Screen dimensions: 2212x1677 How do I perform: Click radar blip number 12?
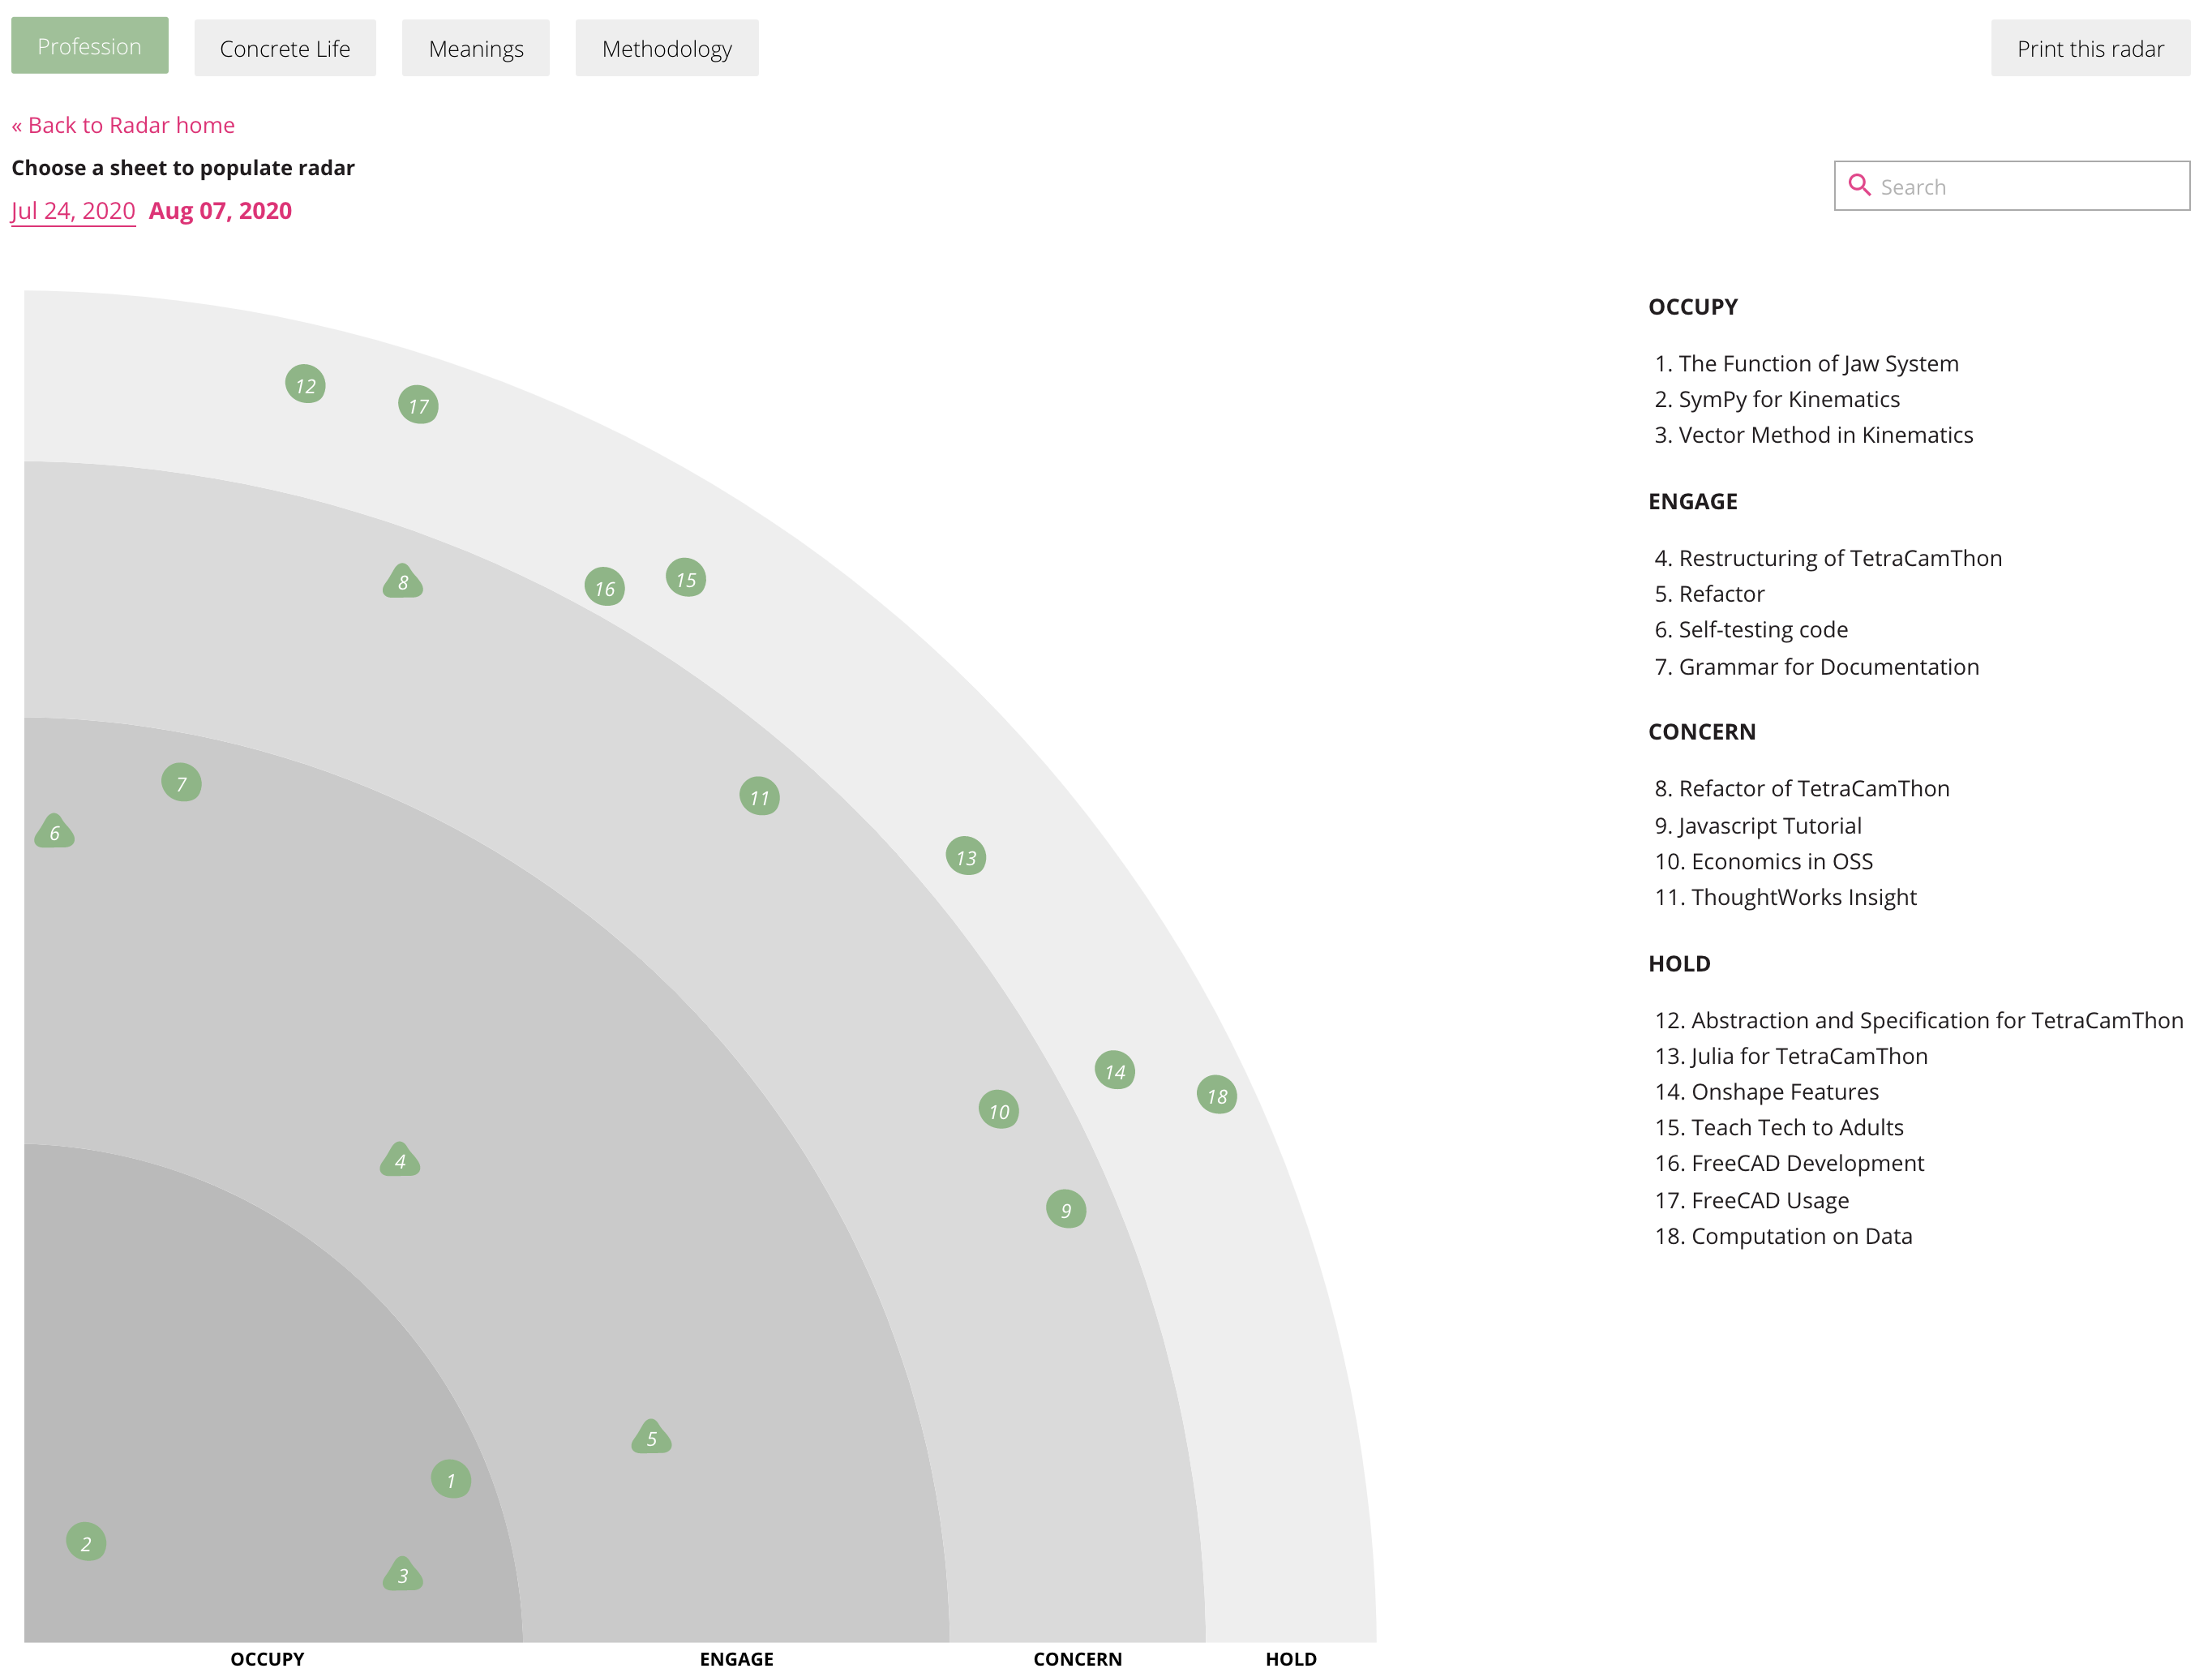(x=305, y=385)
